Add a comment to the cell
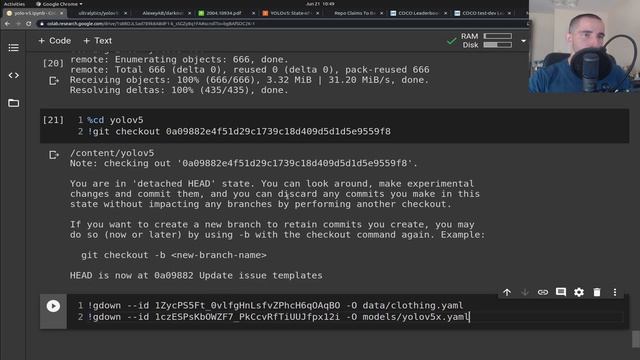The height and width of the screenshot is (360, 640). pyautogui.click(x=561, y=292)
